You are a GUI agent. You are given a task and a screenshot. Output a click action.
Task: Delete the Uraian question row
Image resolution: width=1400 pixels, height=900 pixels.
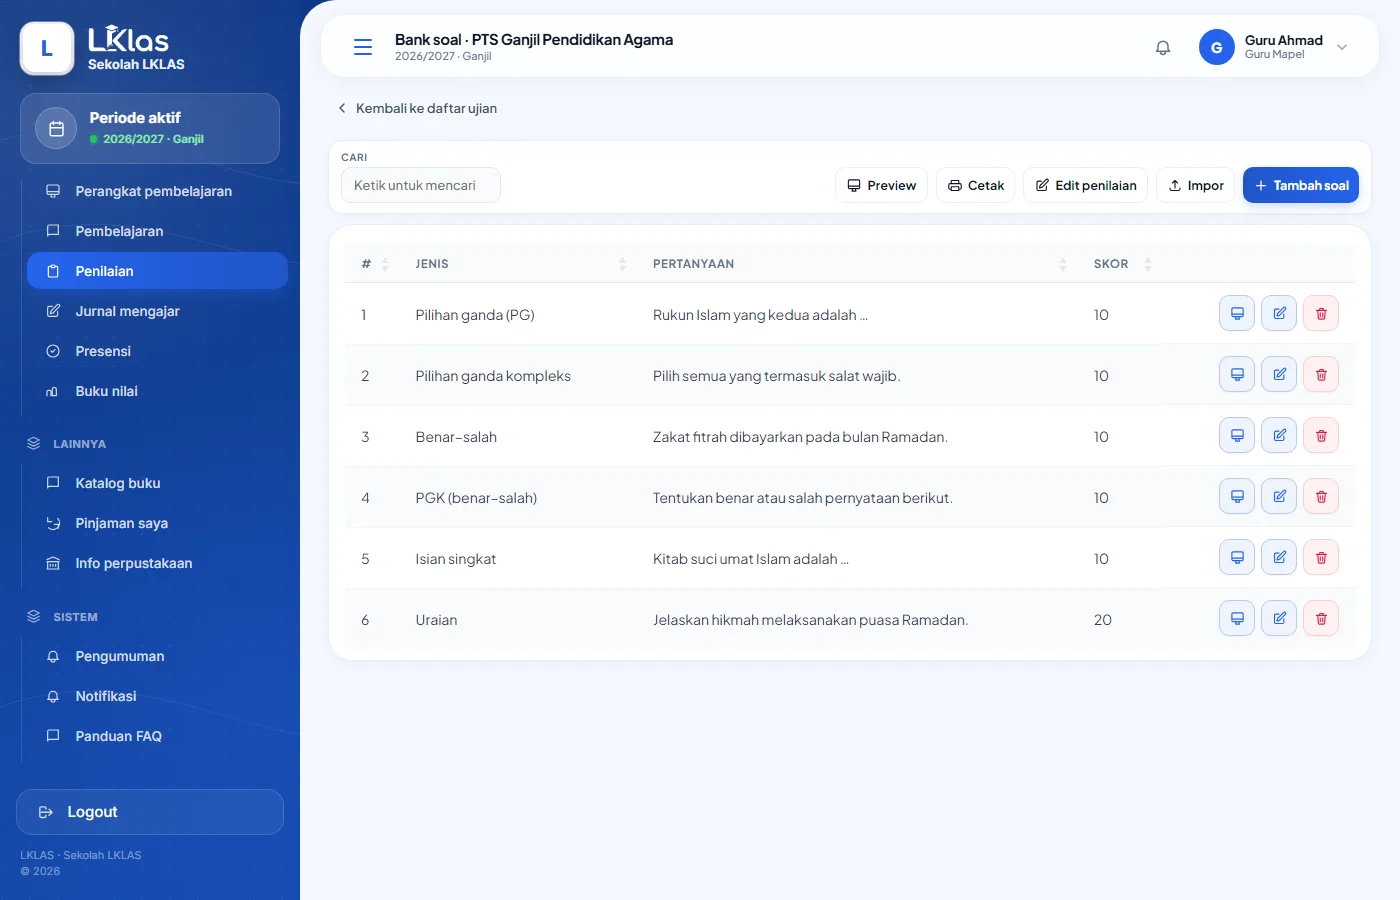point(1321,619)
